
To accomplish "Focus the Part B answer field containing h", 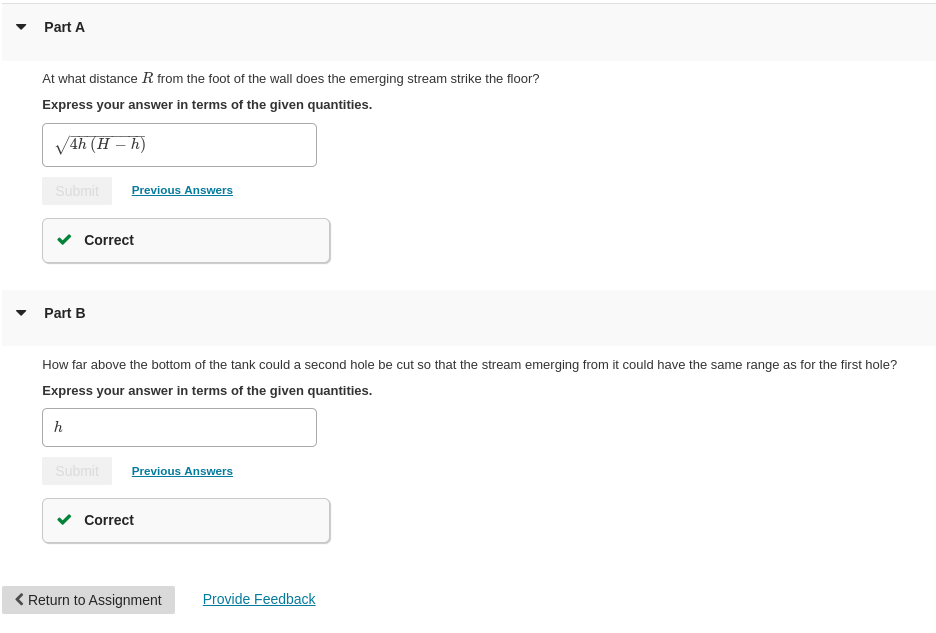I will pos(179,427).
